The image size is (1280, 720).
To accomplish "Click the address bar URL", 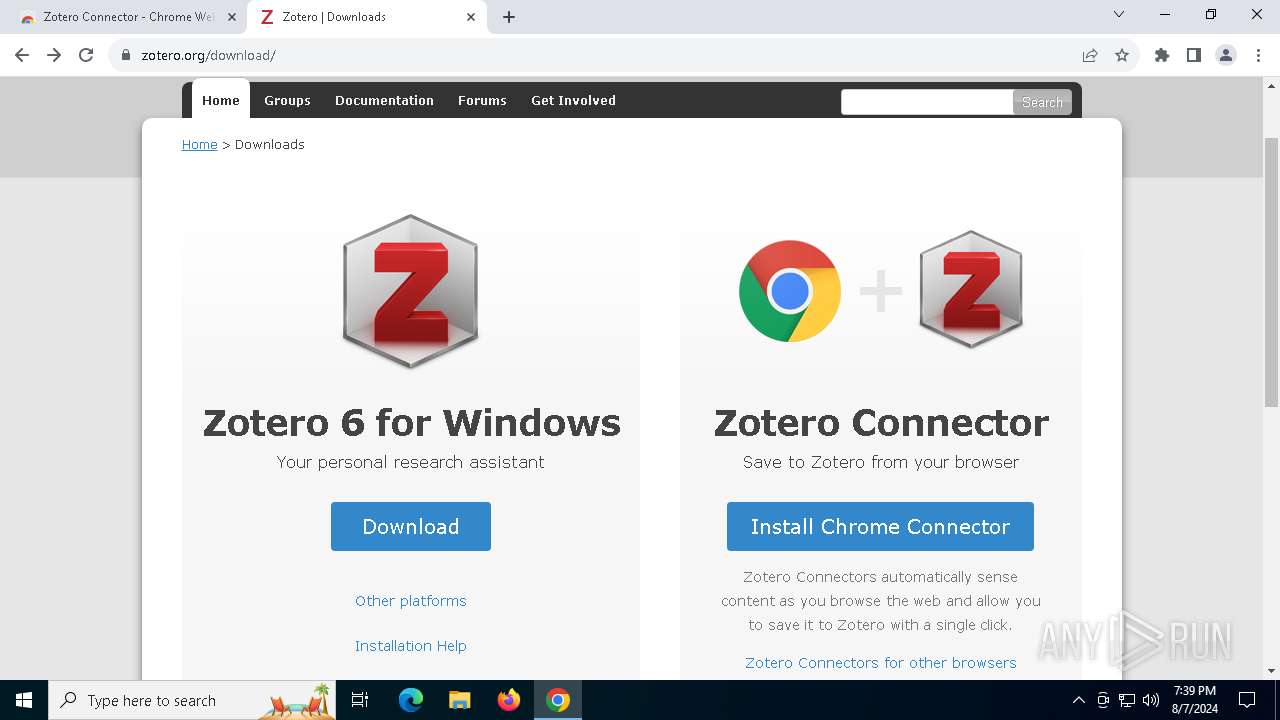I will [x=208, y=55].
